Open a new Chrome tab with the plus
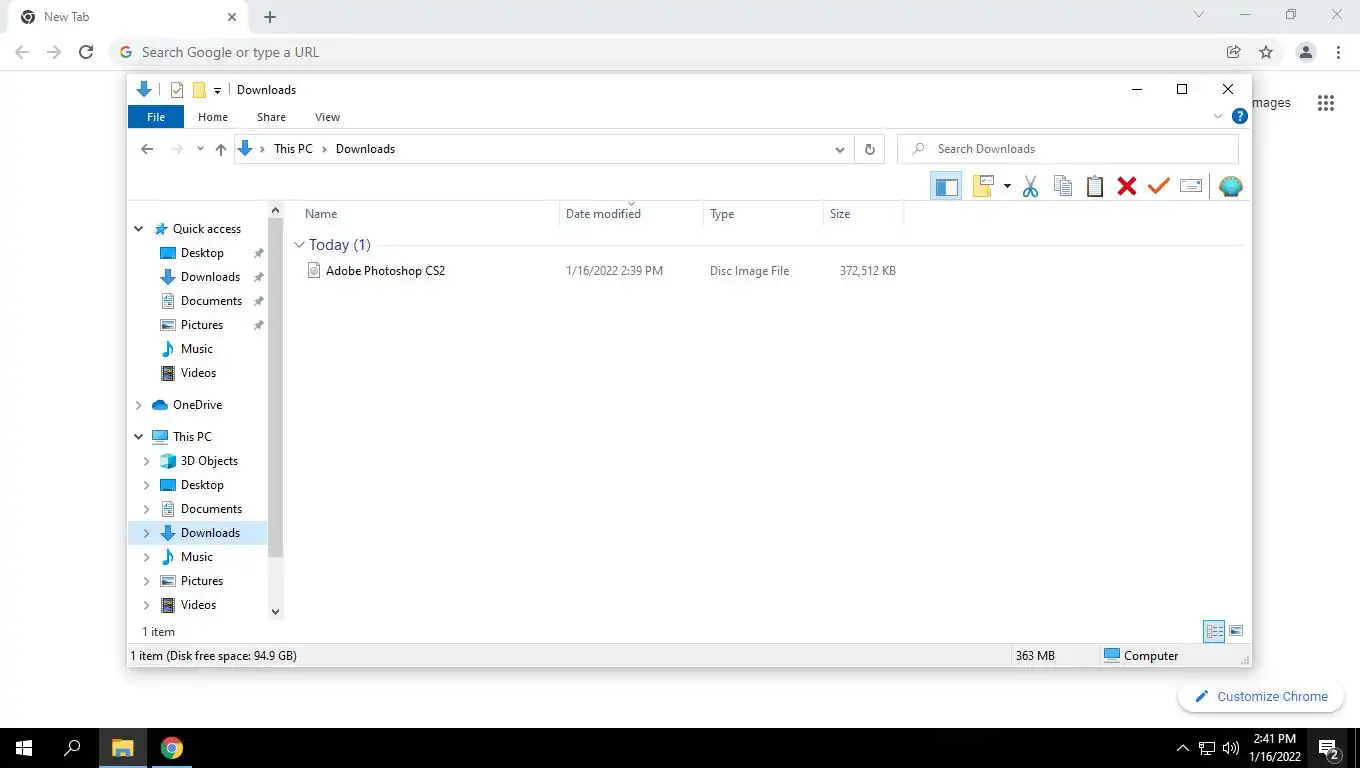 tap(270, 17)
